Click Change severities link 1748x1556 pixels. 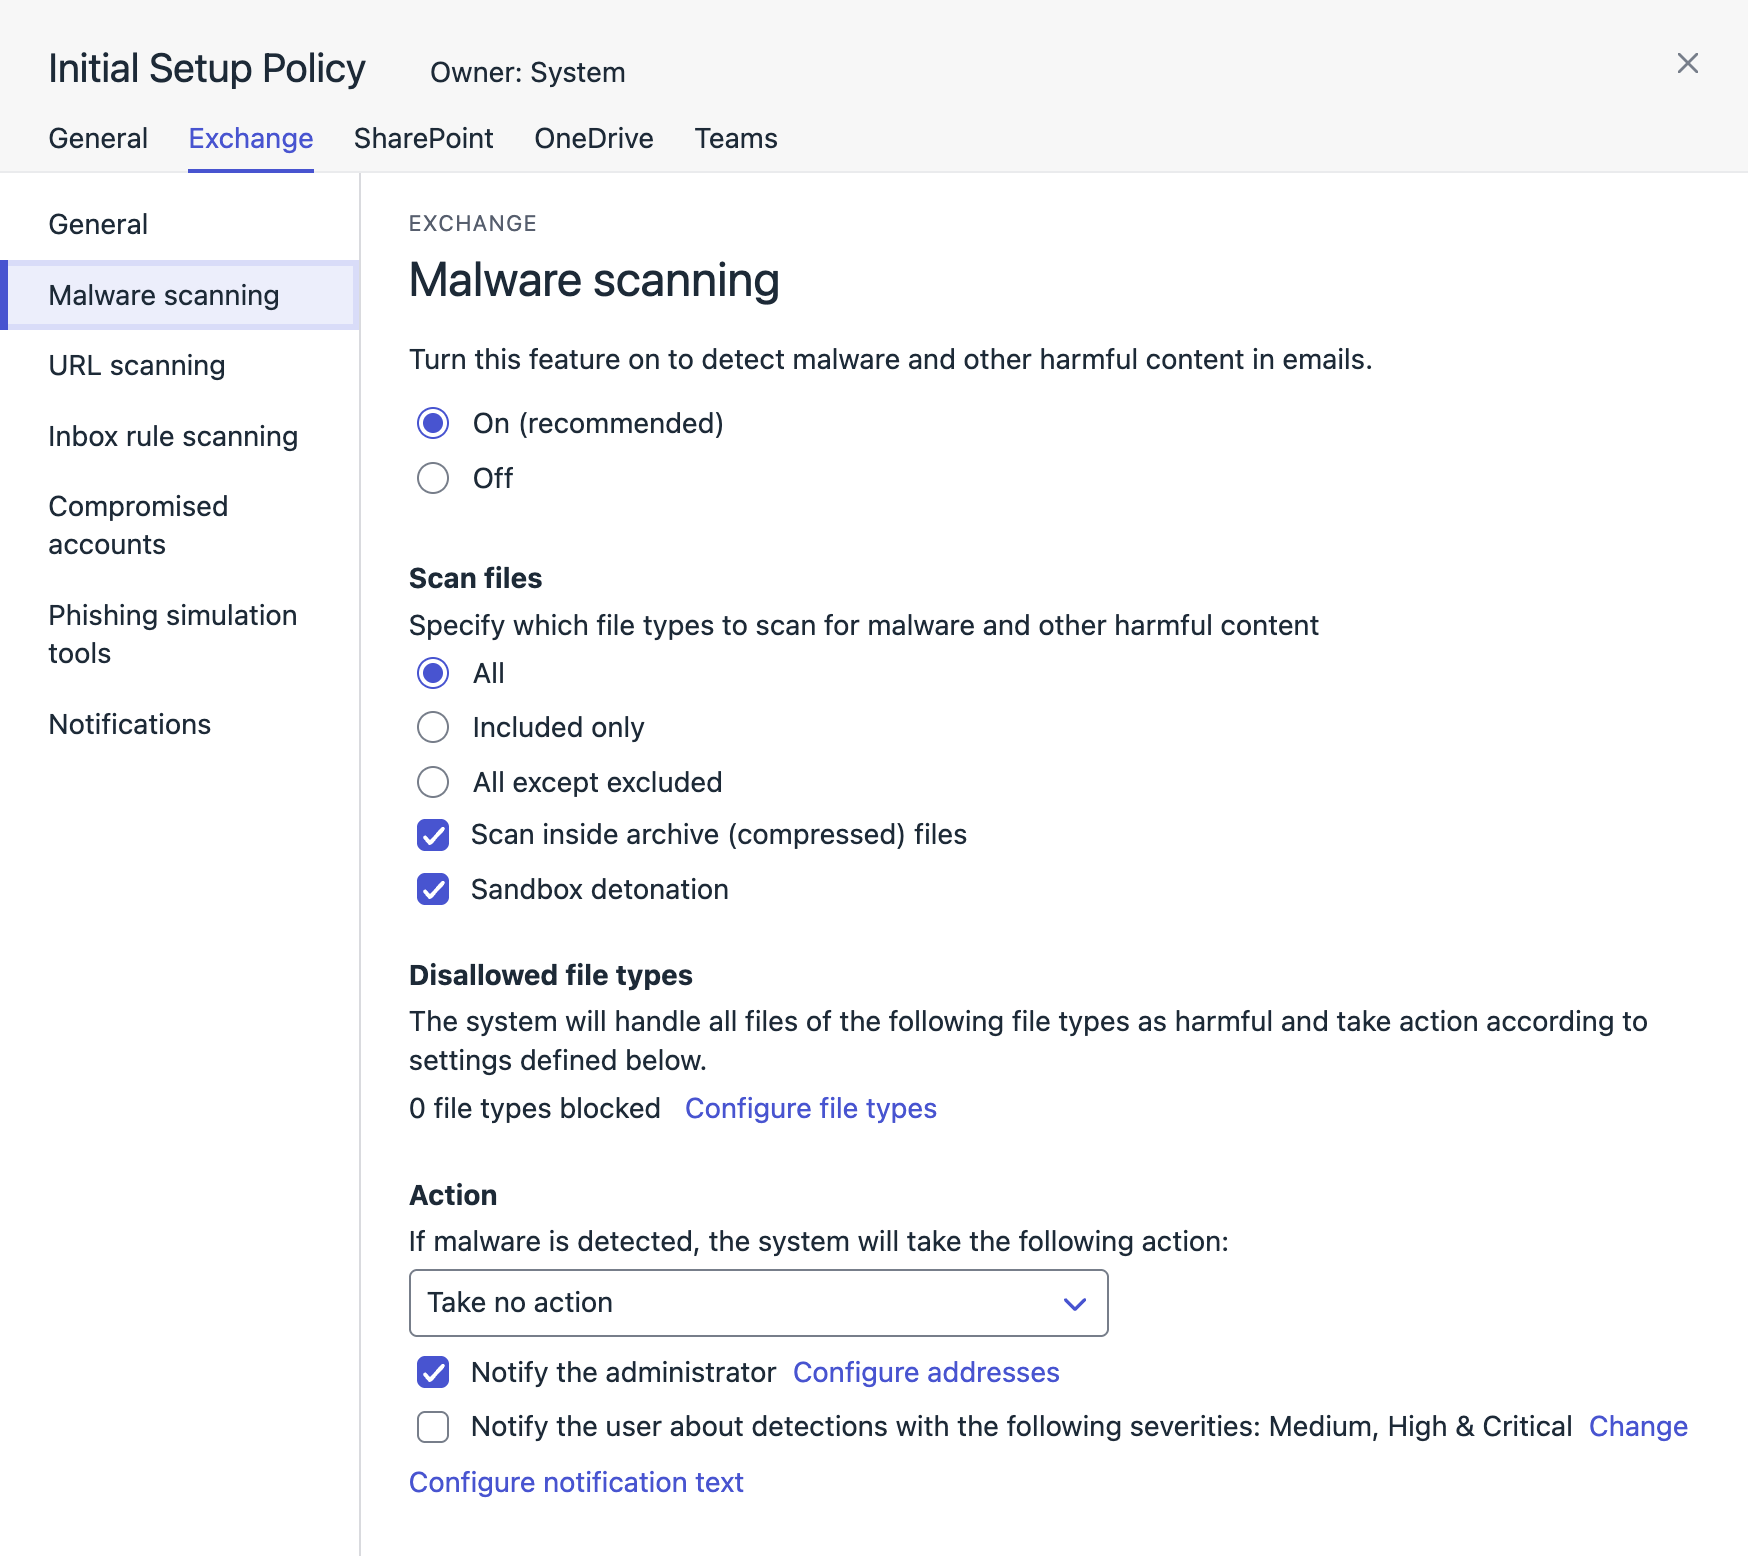(1637, 1426)
